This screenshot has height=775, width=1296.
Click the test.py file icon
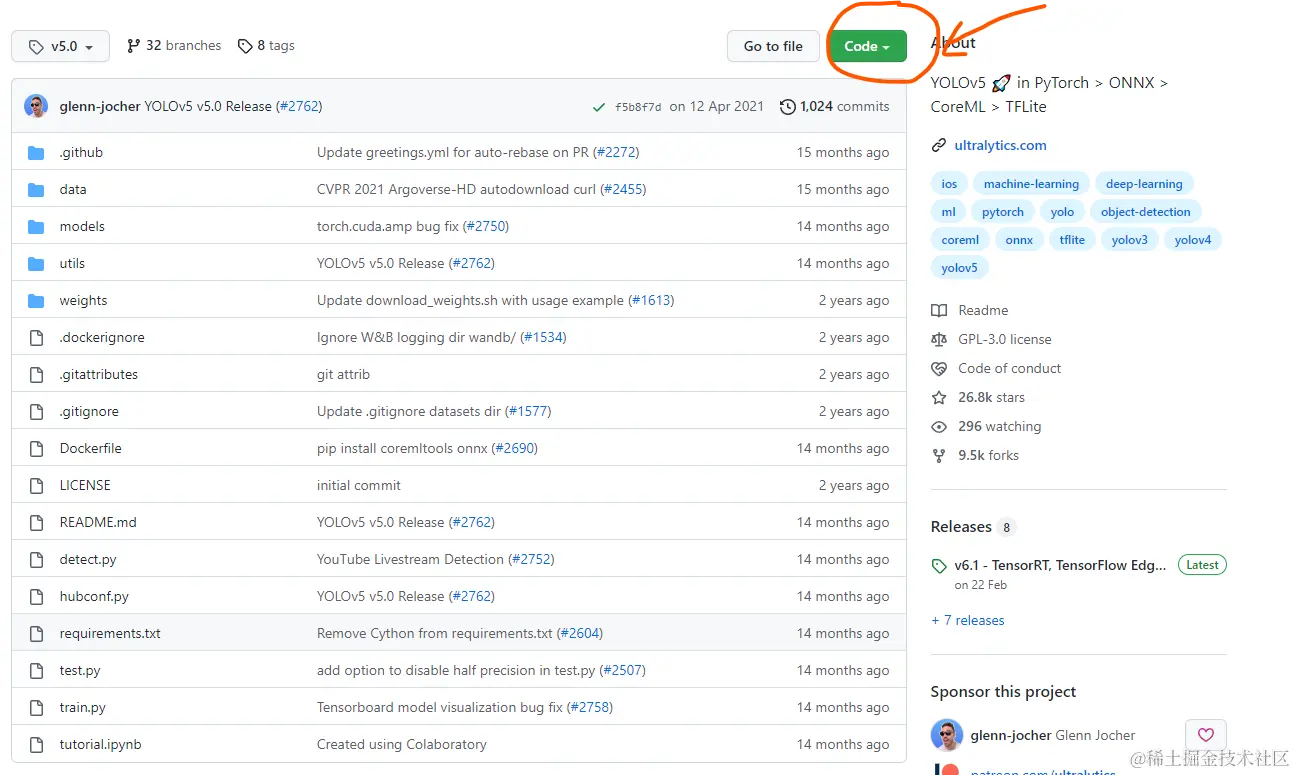click(36, 671)
